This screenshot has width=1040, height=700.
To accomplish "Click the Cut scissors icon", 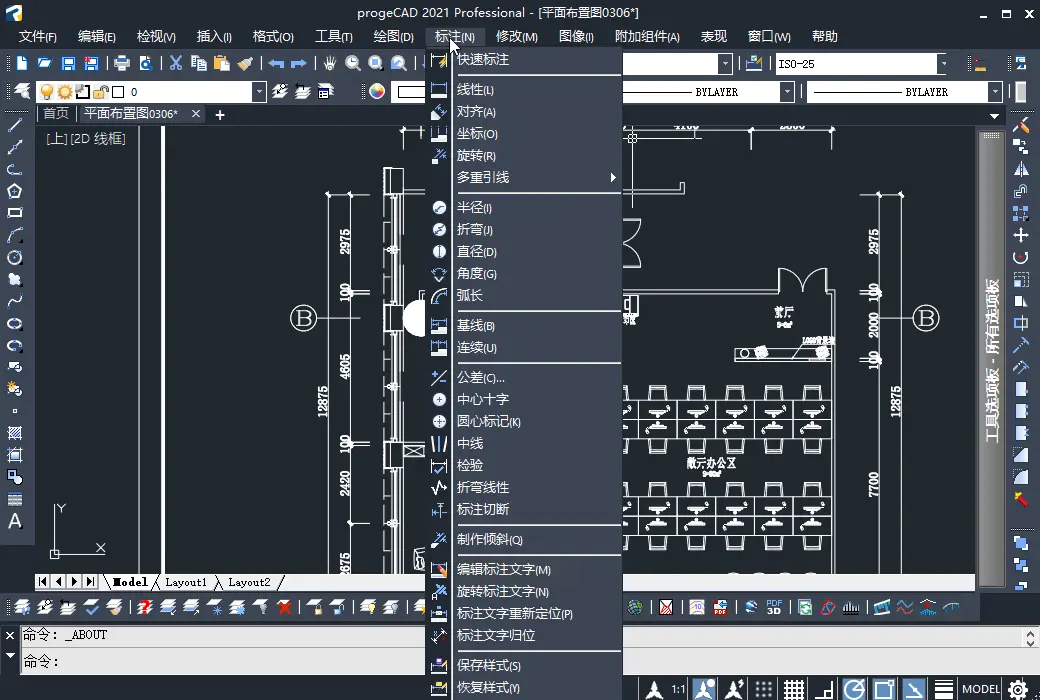I will click(x=176, y=63).
